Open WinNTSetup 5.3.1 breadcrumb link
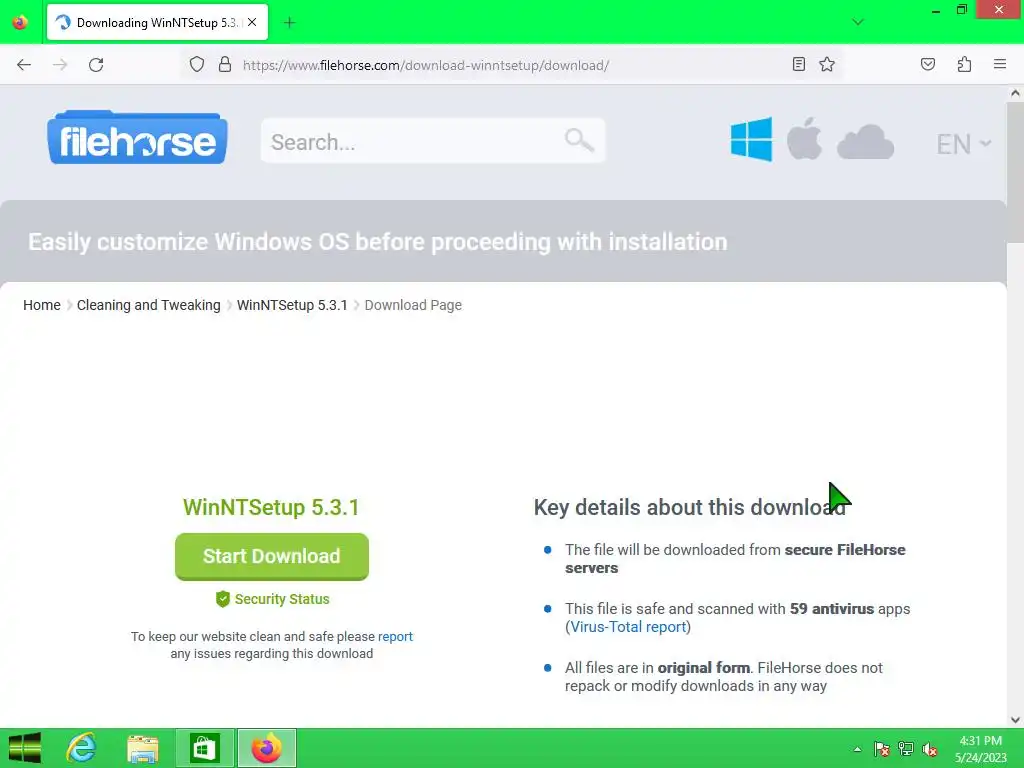Image resolution: width=1024 pixels, height=768 pixels. tap(292, 305)
